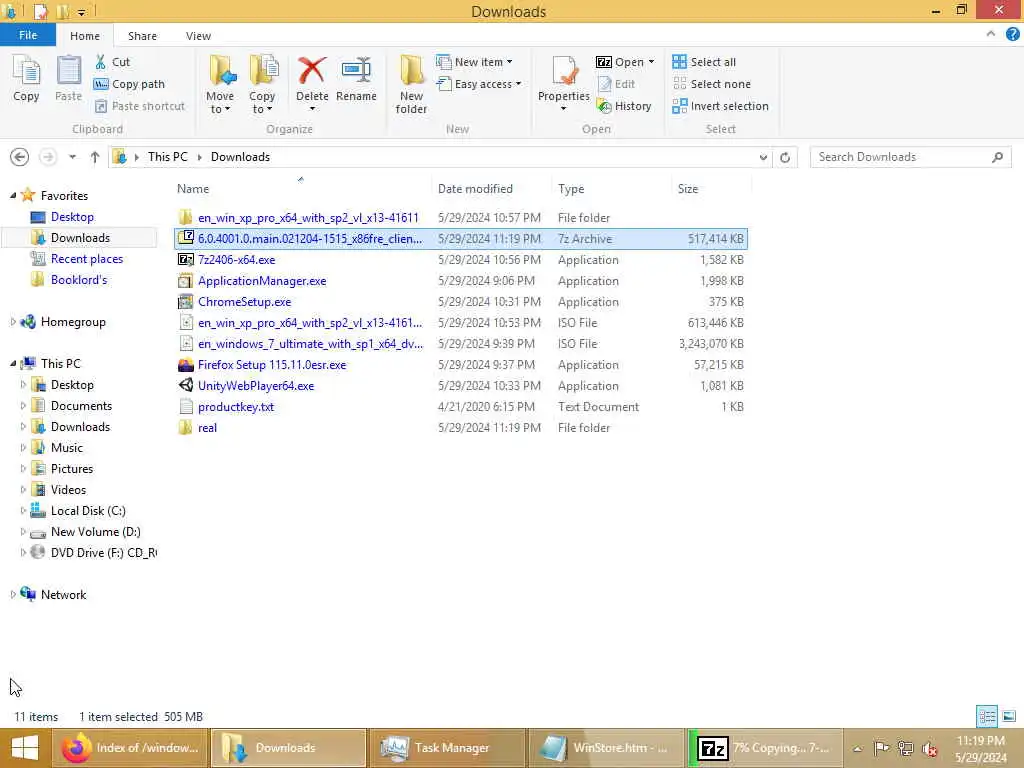Select the en_windows_7_ultimate ISO file
This screenshot has height=768, width=1024.
(460, 344)
